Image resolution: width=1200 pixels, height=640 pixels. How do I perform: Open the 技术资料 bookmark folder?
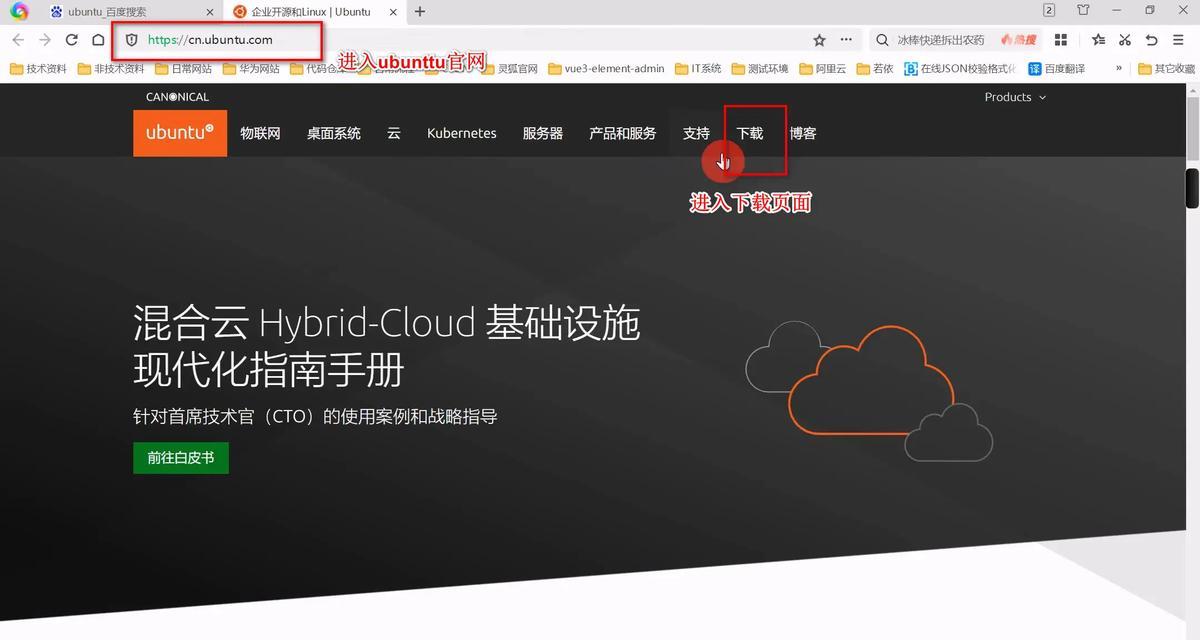[38, 69]
